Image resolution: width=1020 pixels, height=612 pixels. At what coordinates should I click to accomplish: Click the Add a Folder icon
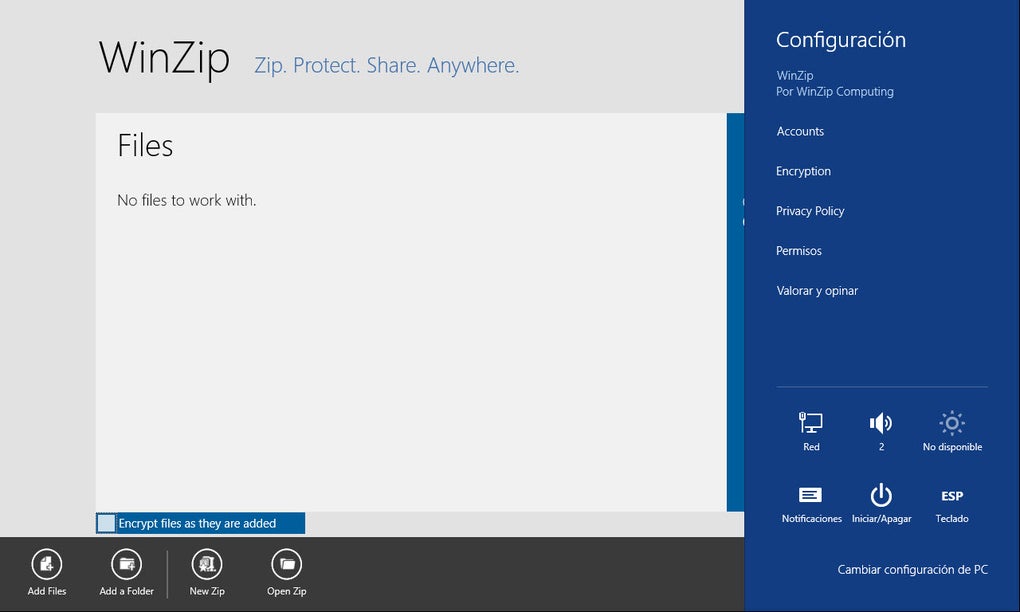[x=126, y=565]
